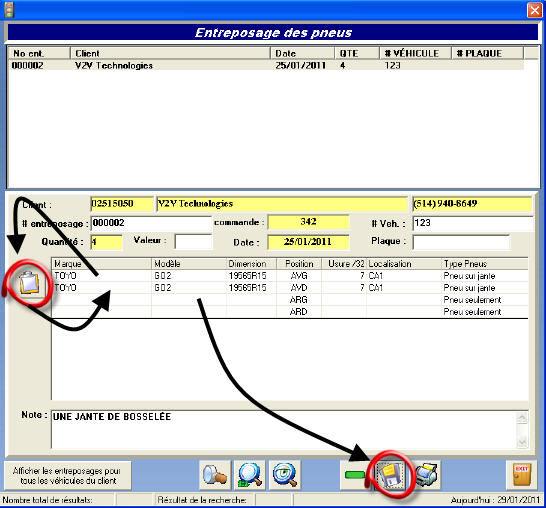546x508 pixels.
Task: Click the blue magnifier with green tag icon
Action: [x=250, y=475]
